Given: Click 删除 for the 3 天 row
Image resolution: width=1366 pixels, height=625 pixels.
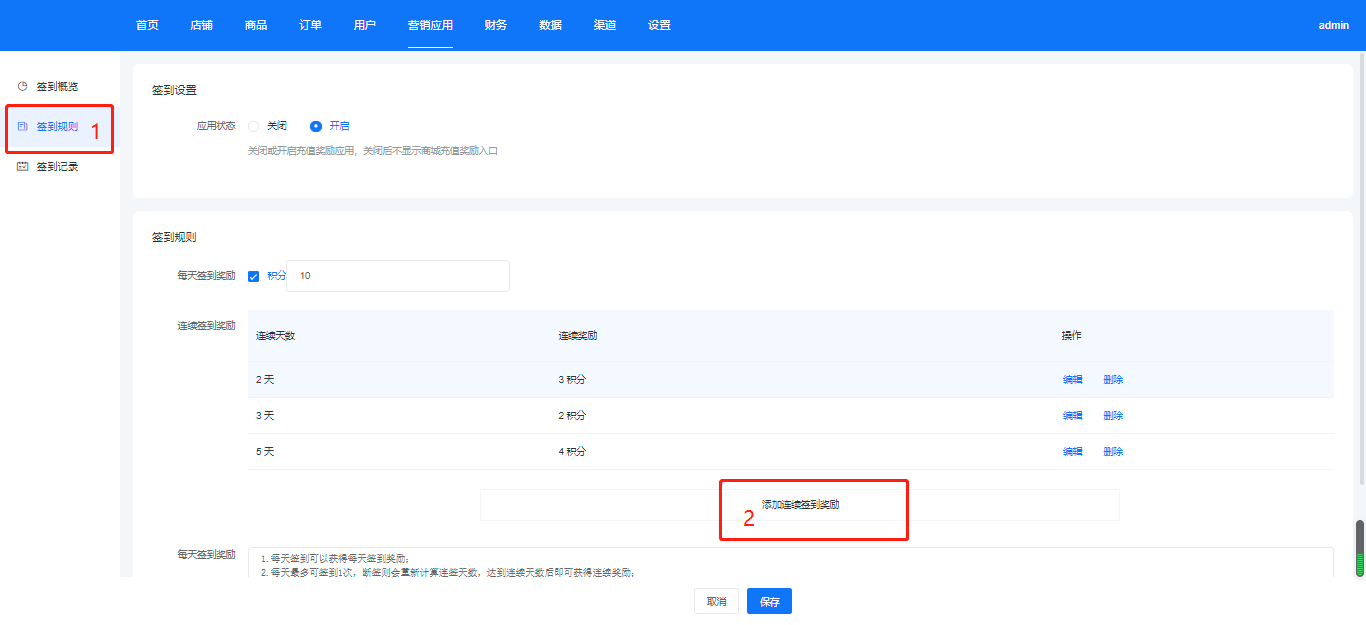Looking at the screenshot, I should click(x=1113, y=416).
